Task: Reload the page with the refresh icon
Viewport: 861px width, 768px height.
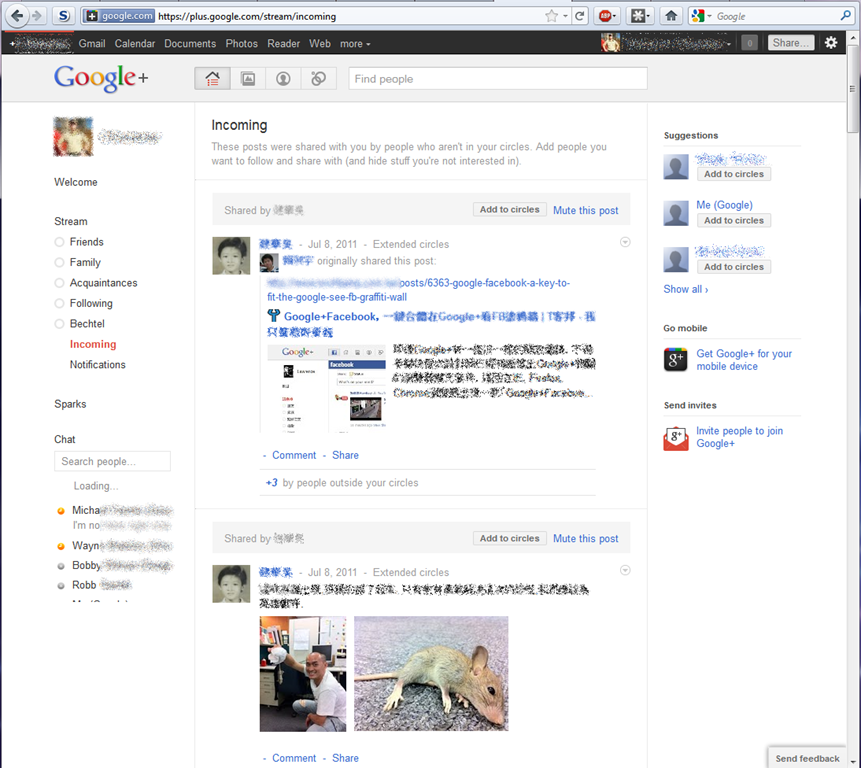Action: (x=579, y=16)
